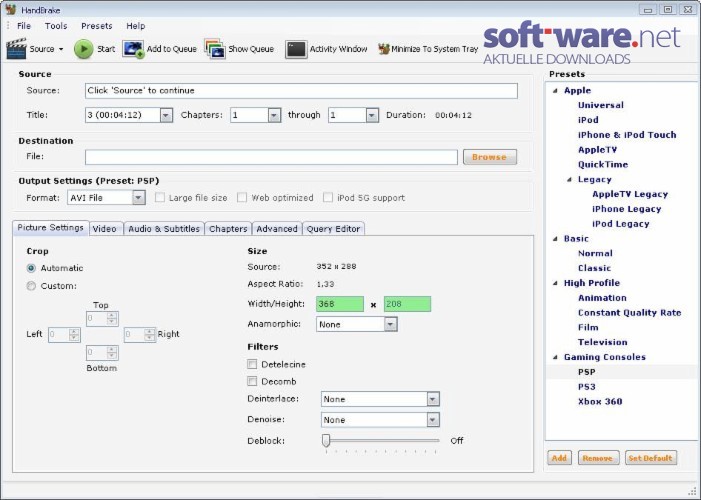Viewport: 701px width, 500px height.
Task: Click the Add to Queue icon
Action: pos(133,49)
